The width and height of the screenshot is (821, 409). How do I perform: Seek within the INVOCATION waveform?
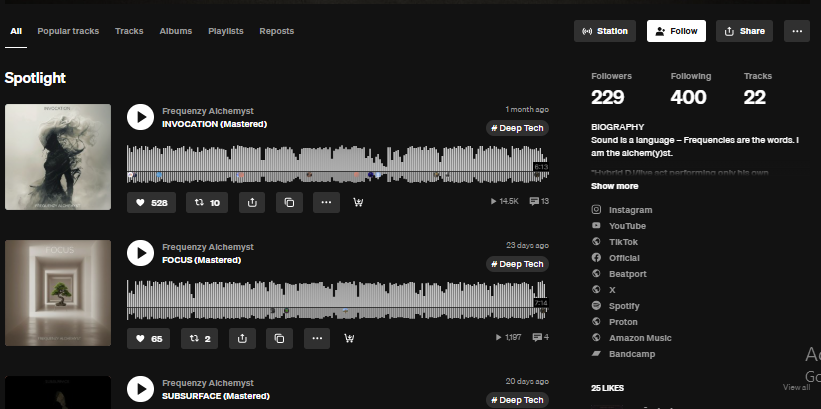click(x=330, y=163)
